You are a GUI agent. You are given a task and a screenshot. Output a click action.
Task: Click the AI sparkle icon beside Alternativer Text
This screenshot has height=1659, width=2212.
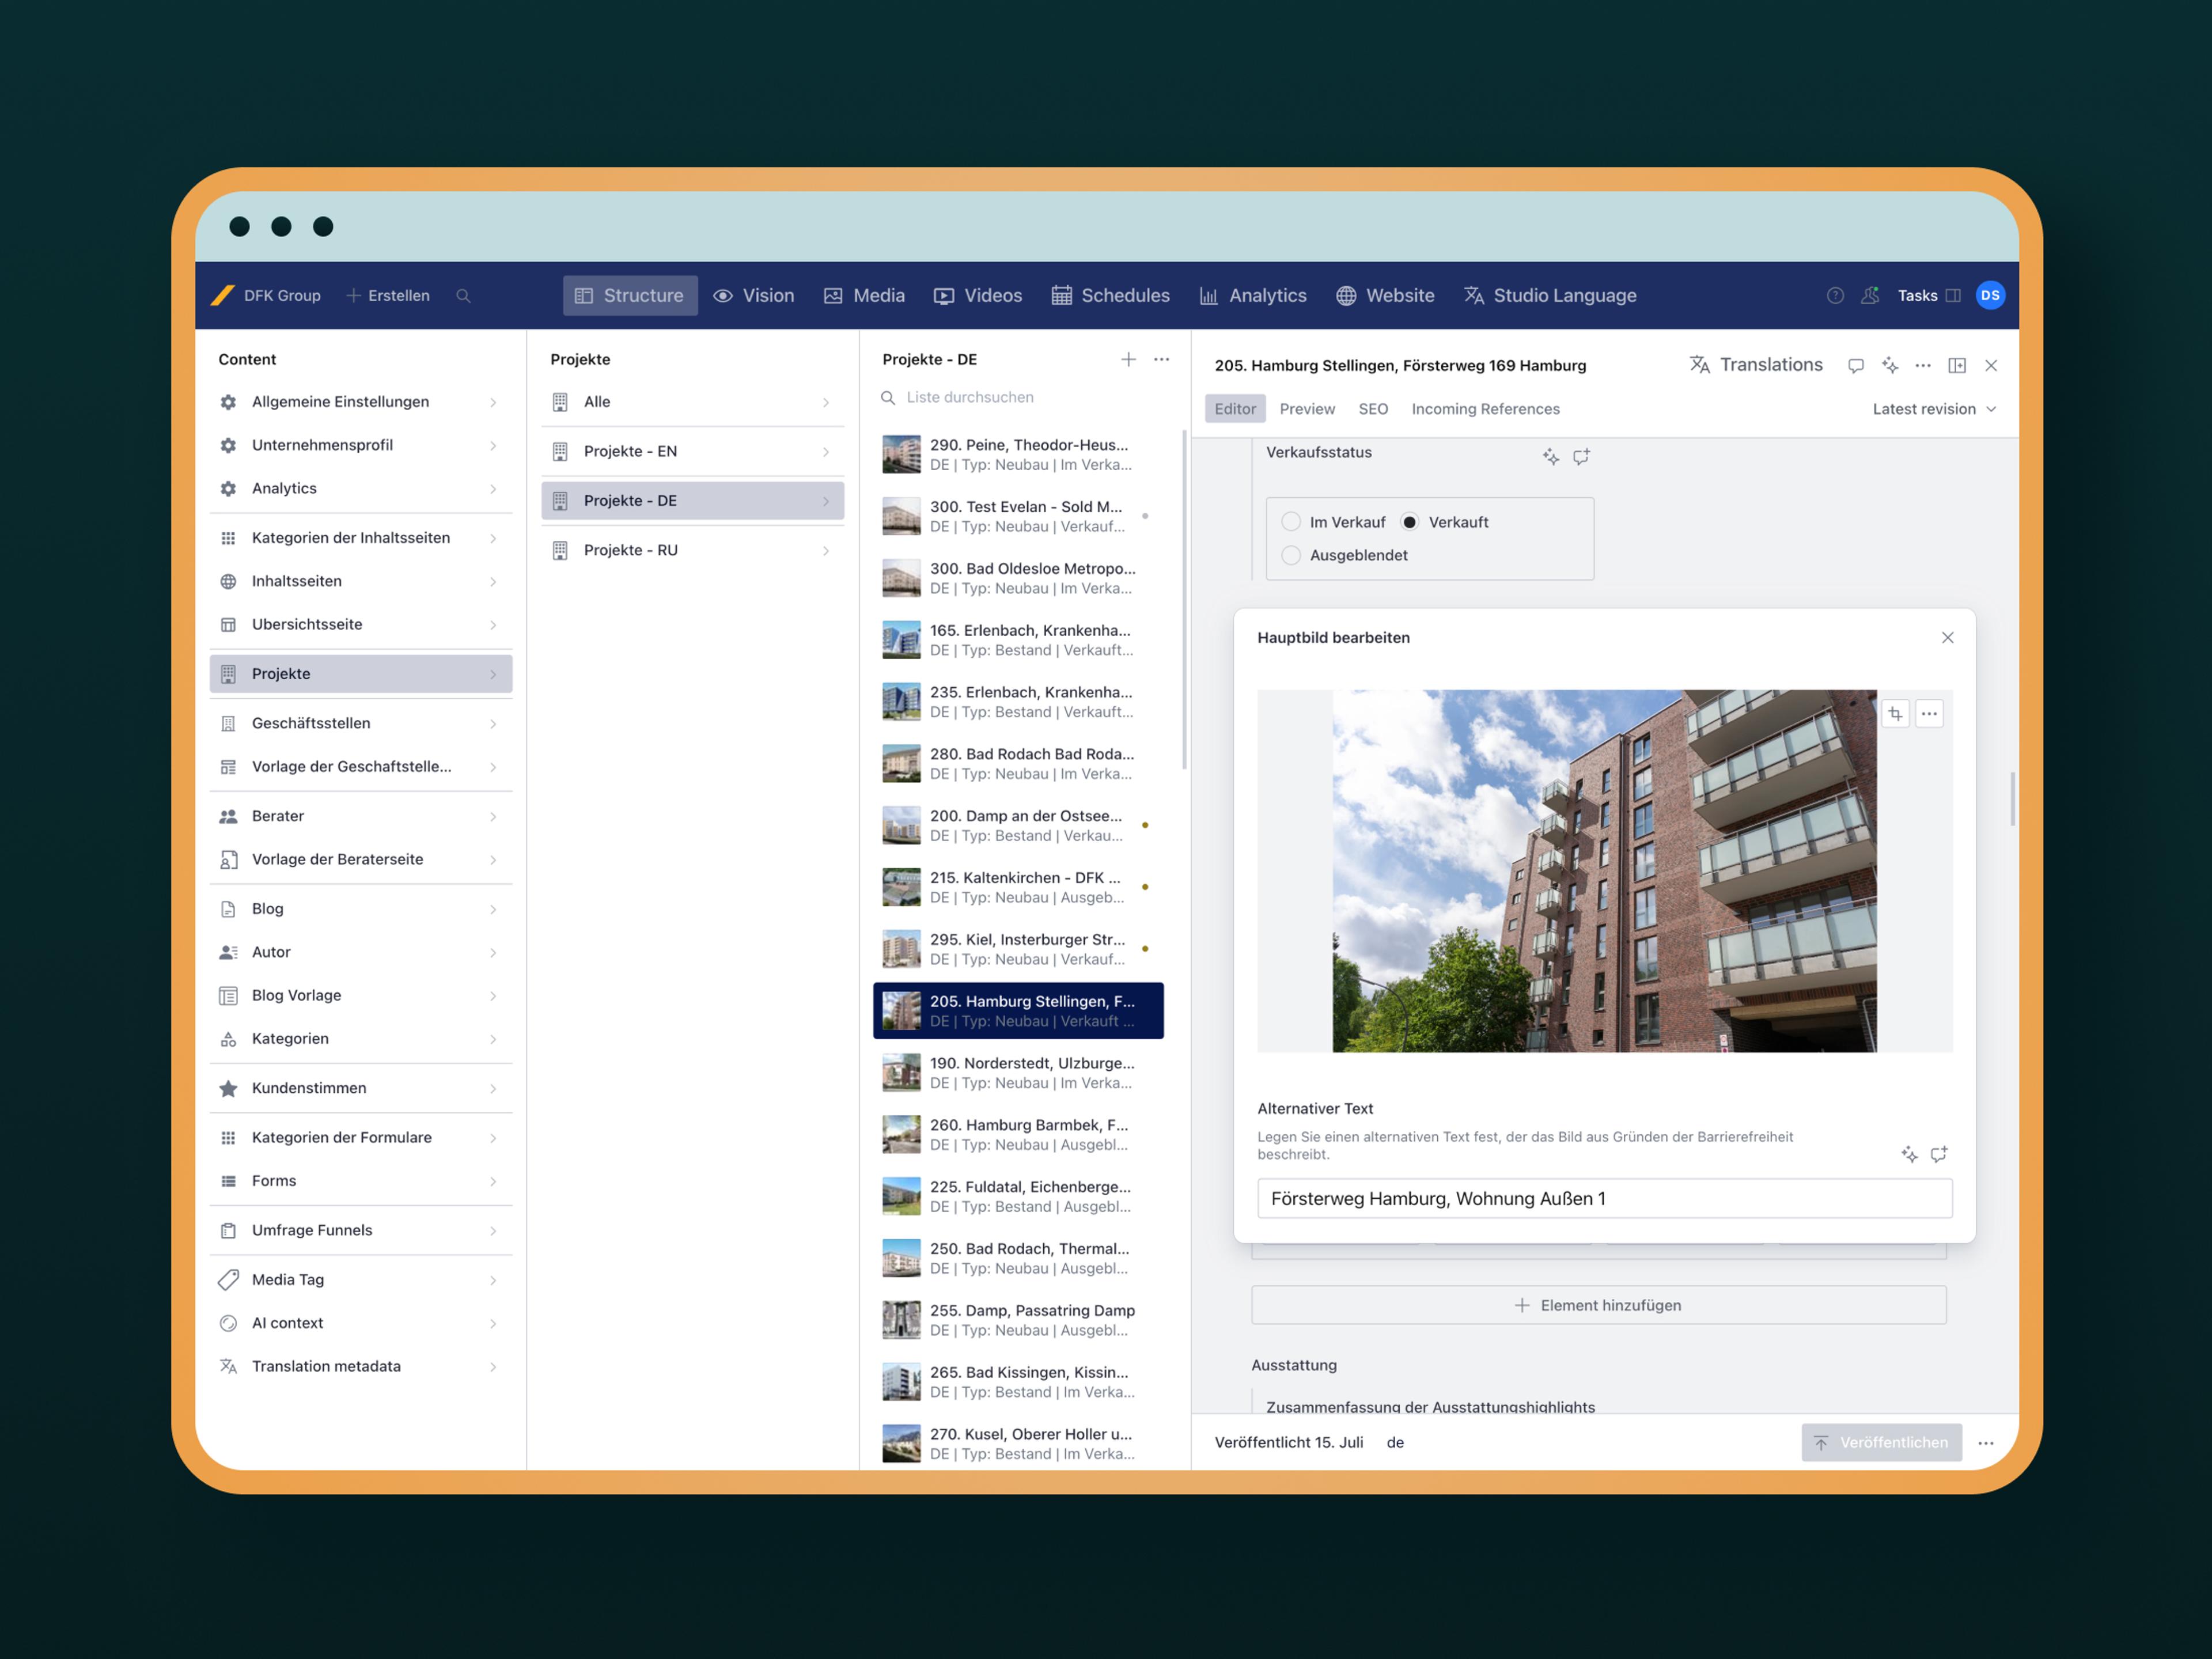tap(1909, 1155)
